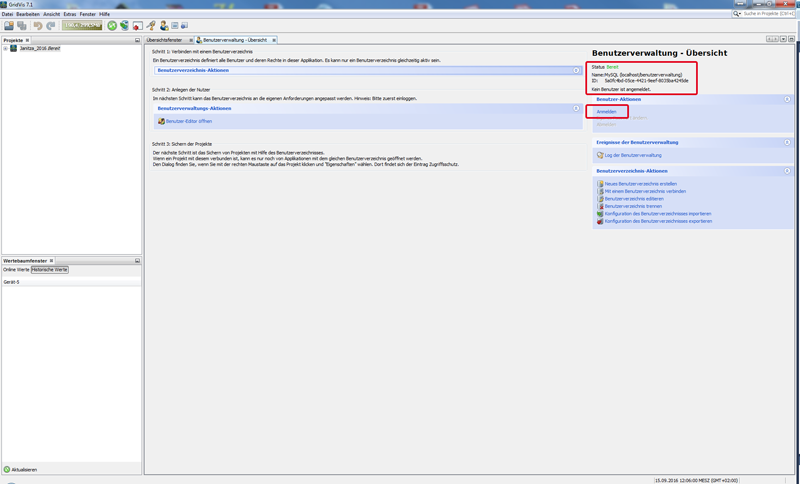Collapse the Benutzer-Aktionen section
This screenshot has width=800, height=484.
pos(787,99)
